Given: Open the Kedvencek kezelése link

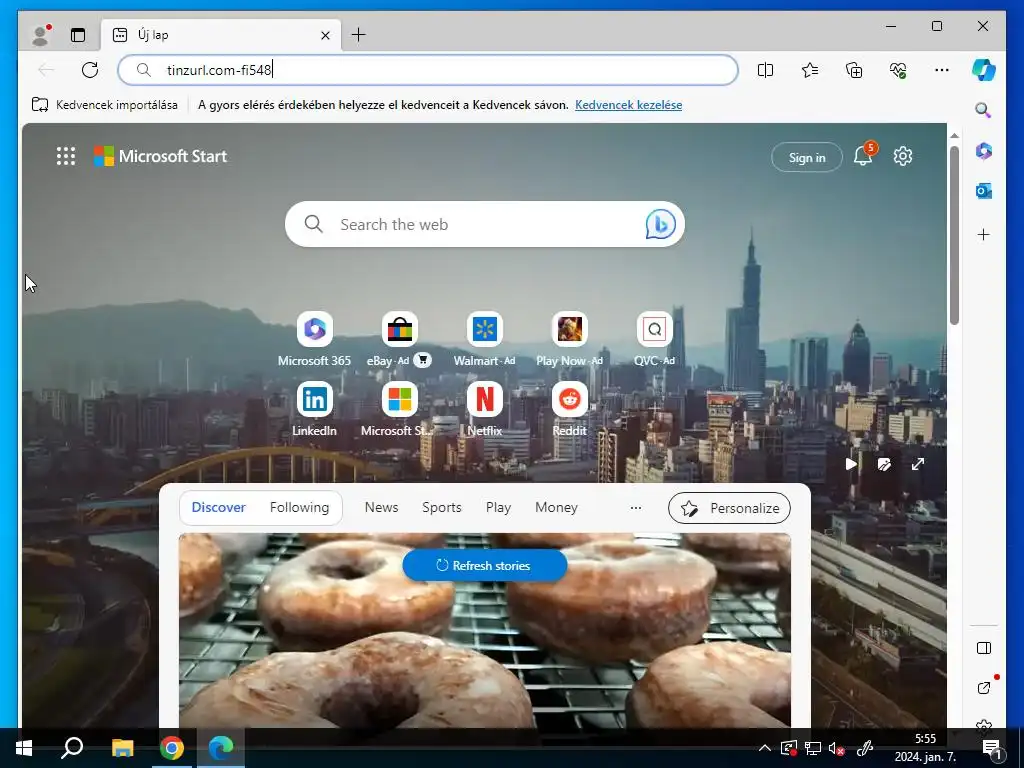Looking at the screenshot, I should pyautogui.click(x=628, y=104).
